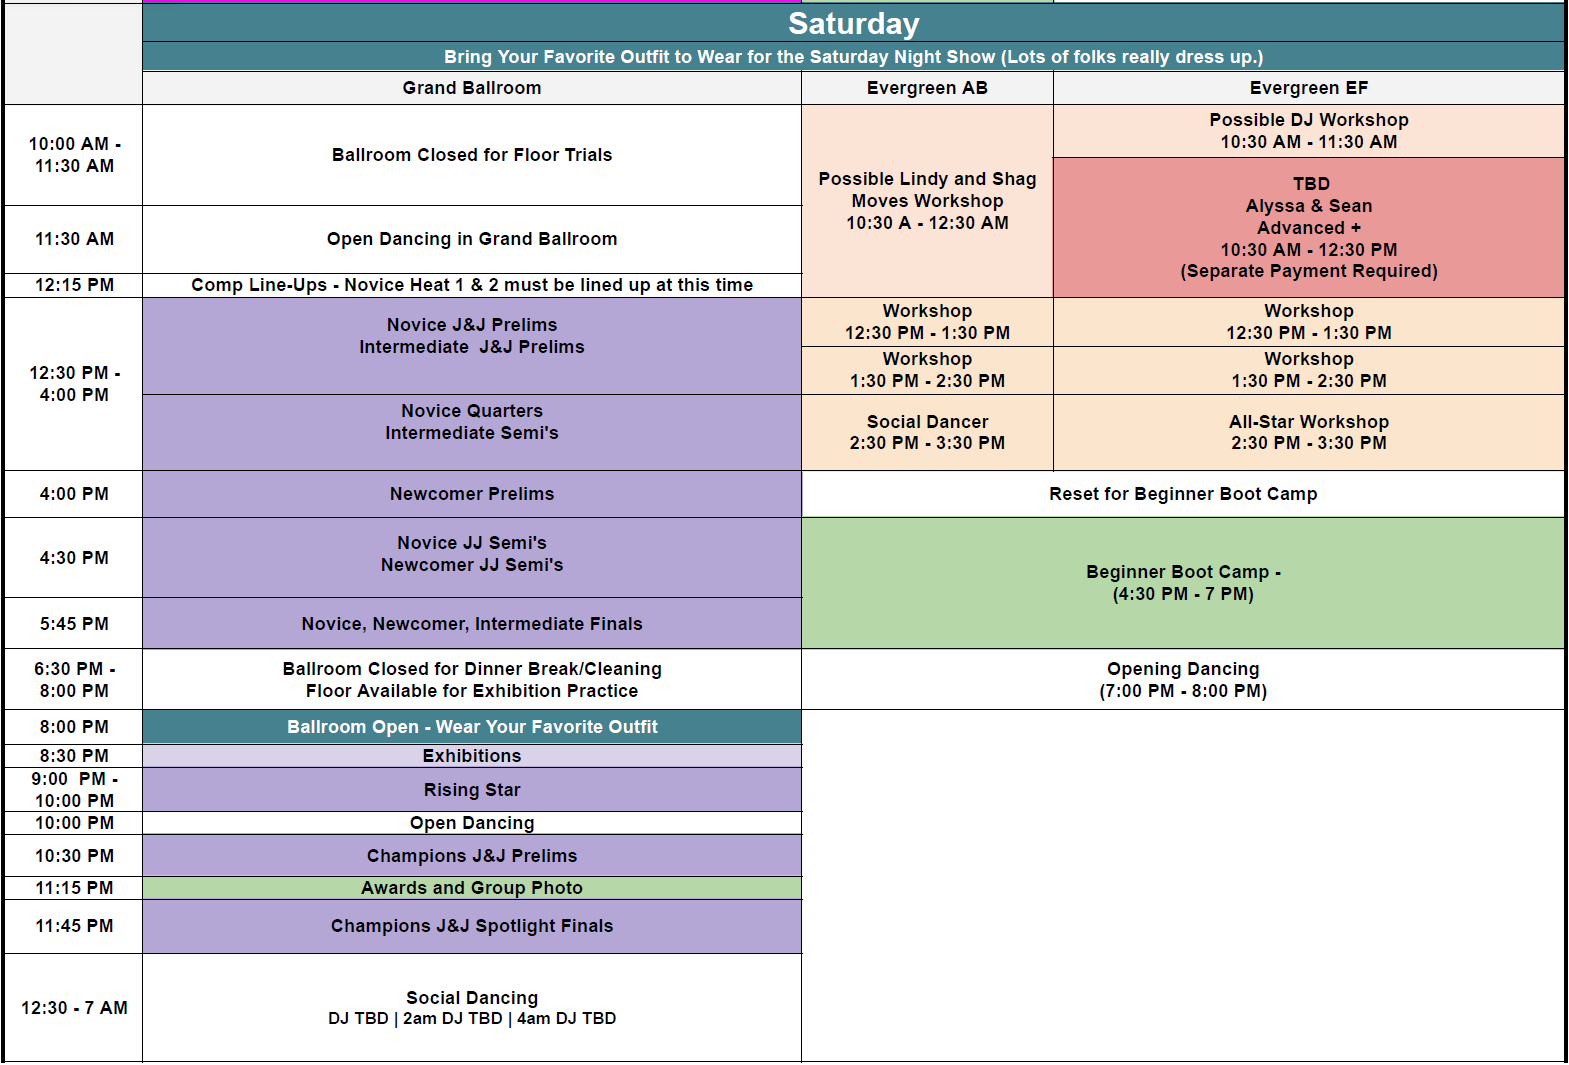Click the Social Dancing DJ TBD cell

click(472, 1008)
